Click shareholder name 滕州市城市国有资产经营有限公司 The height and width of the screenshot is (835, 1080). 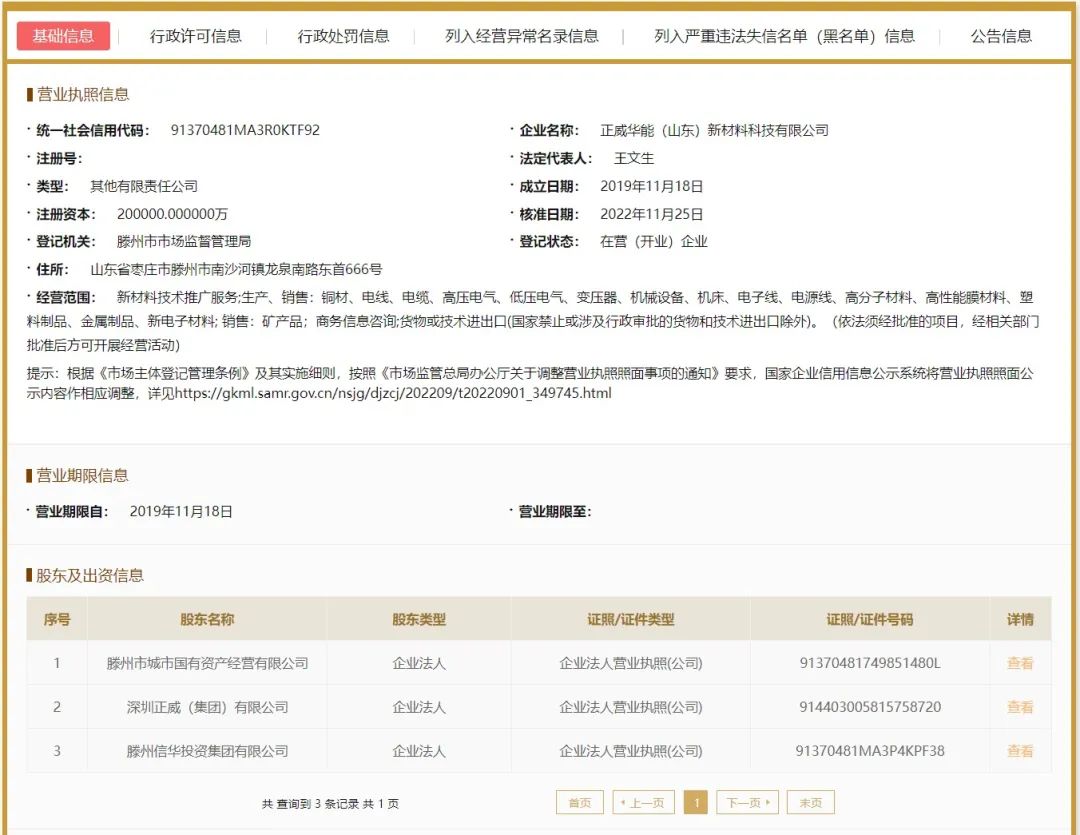click(x=207, y=663)
